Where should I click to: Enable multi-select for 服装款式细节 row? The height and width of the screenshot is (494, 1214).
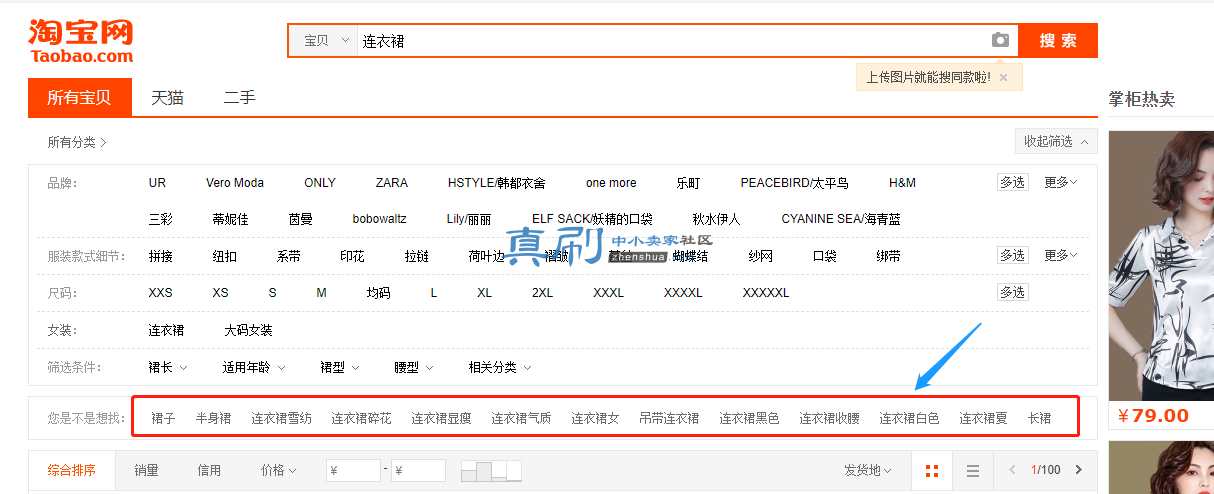(x=1012, y=255)
